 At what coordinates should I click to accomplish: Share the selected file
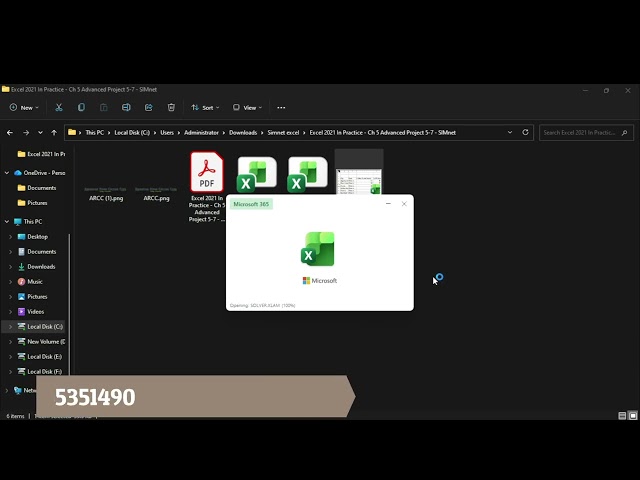coord(149,108)
